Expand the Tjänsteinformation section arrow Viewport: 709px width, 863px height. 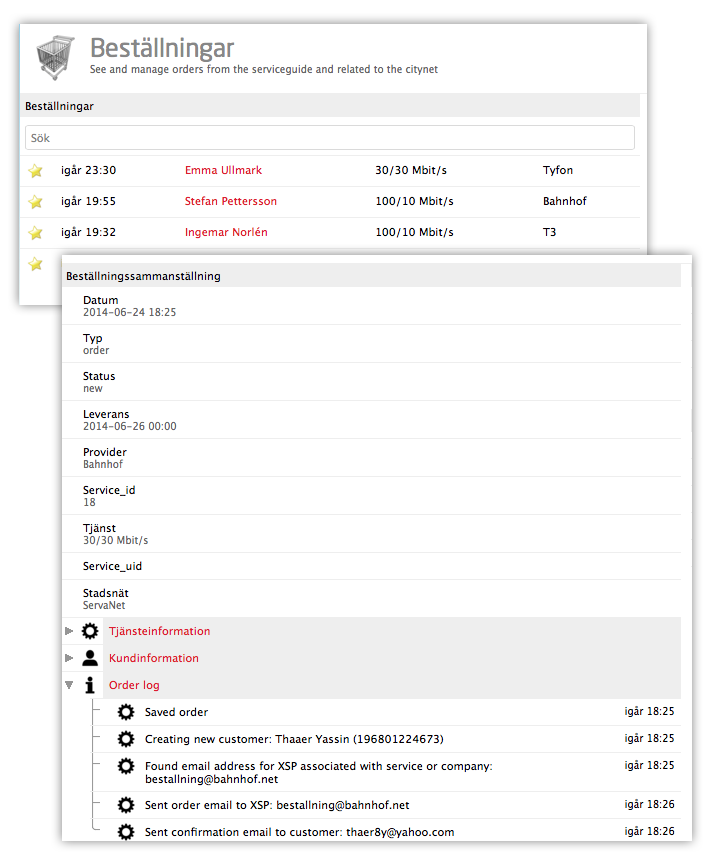click(x=69, y=631)
